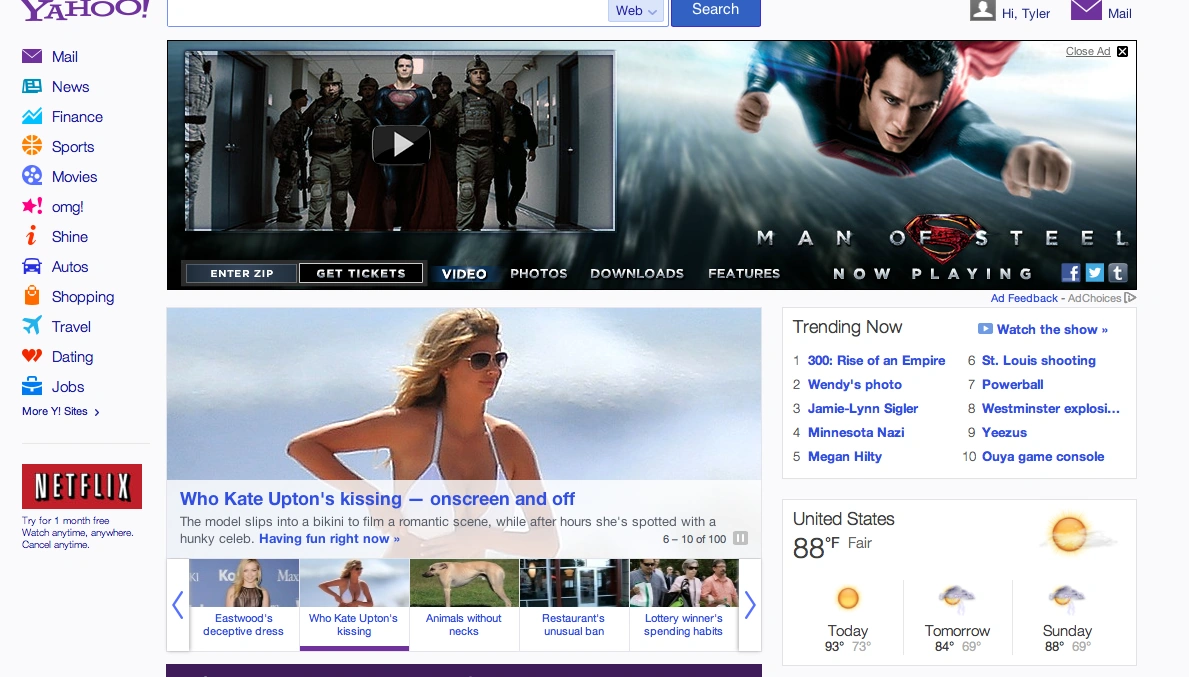Image resolution: width=1189 pixels, height=677 pixels.
Task: Open trending topic Westminster explosi...
Action: pos(1050,409)
